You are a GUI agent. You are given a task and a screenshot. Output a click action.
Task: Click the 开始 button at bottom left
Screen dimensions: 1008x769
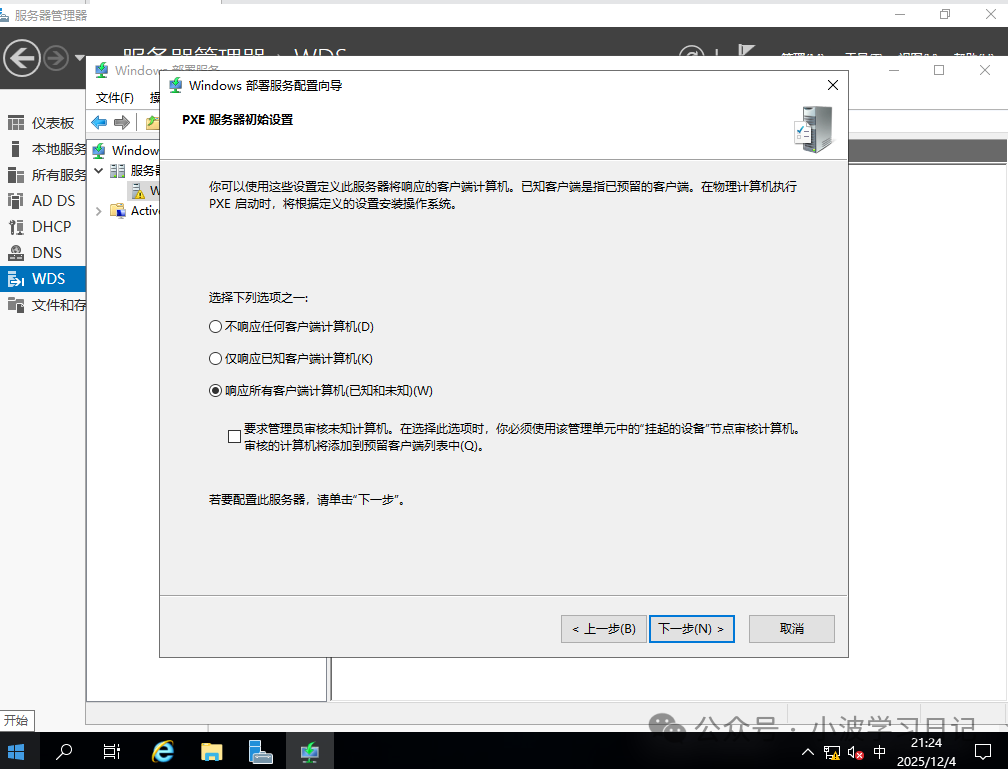16,720
